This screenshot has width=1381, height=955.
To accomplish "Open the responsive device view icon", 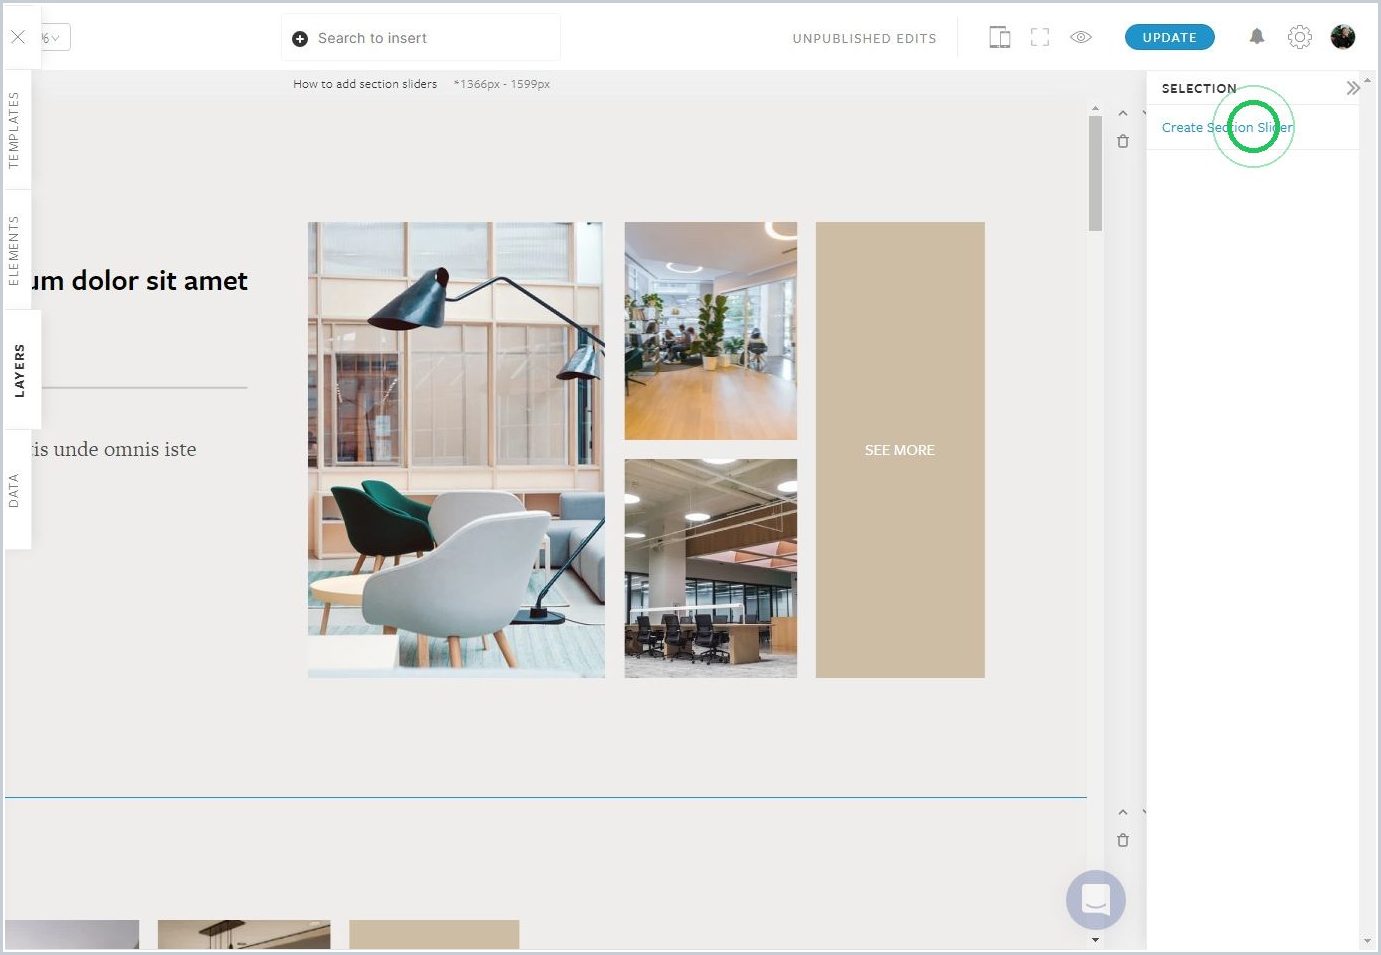I will 999,37.
